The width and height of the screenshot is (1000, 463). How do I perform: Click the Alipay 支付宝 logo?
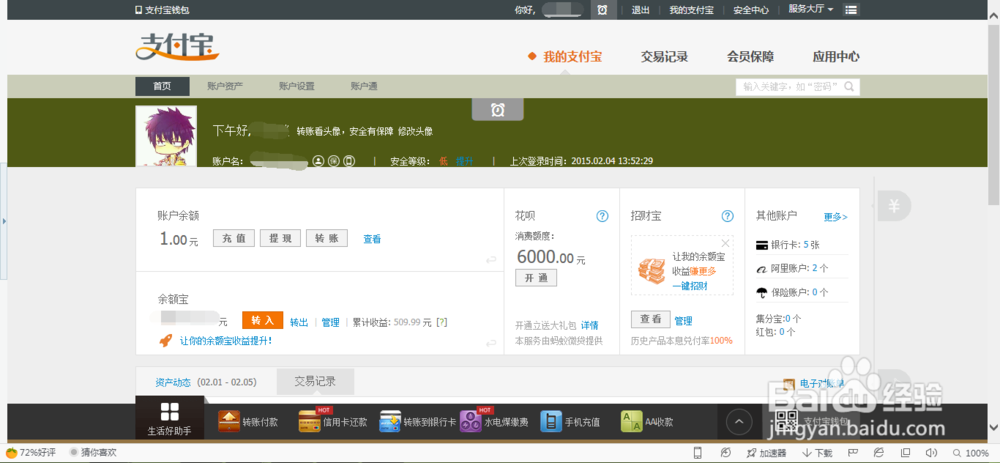(x=177, y=47)
